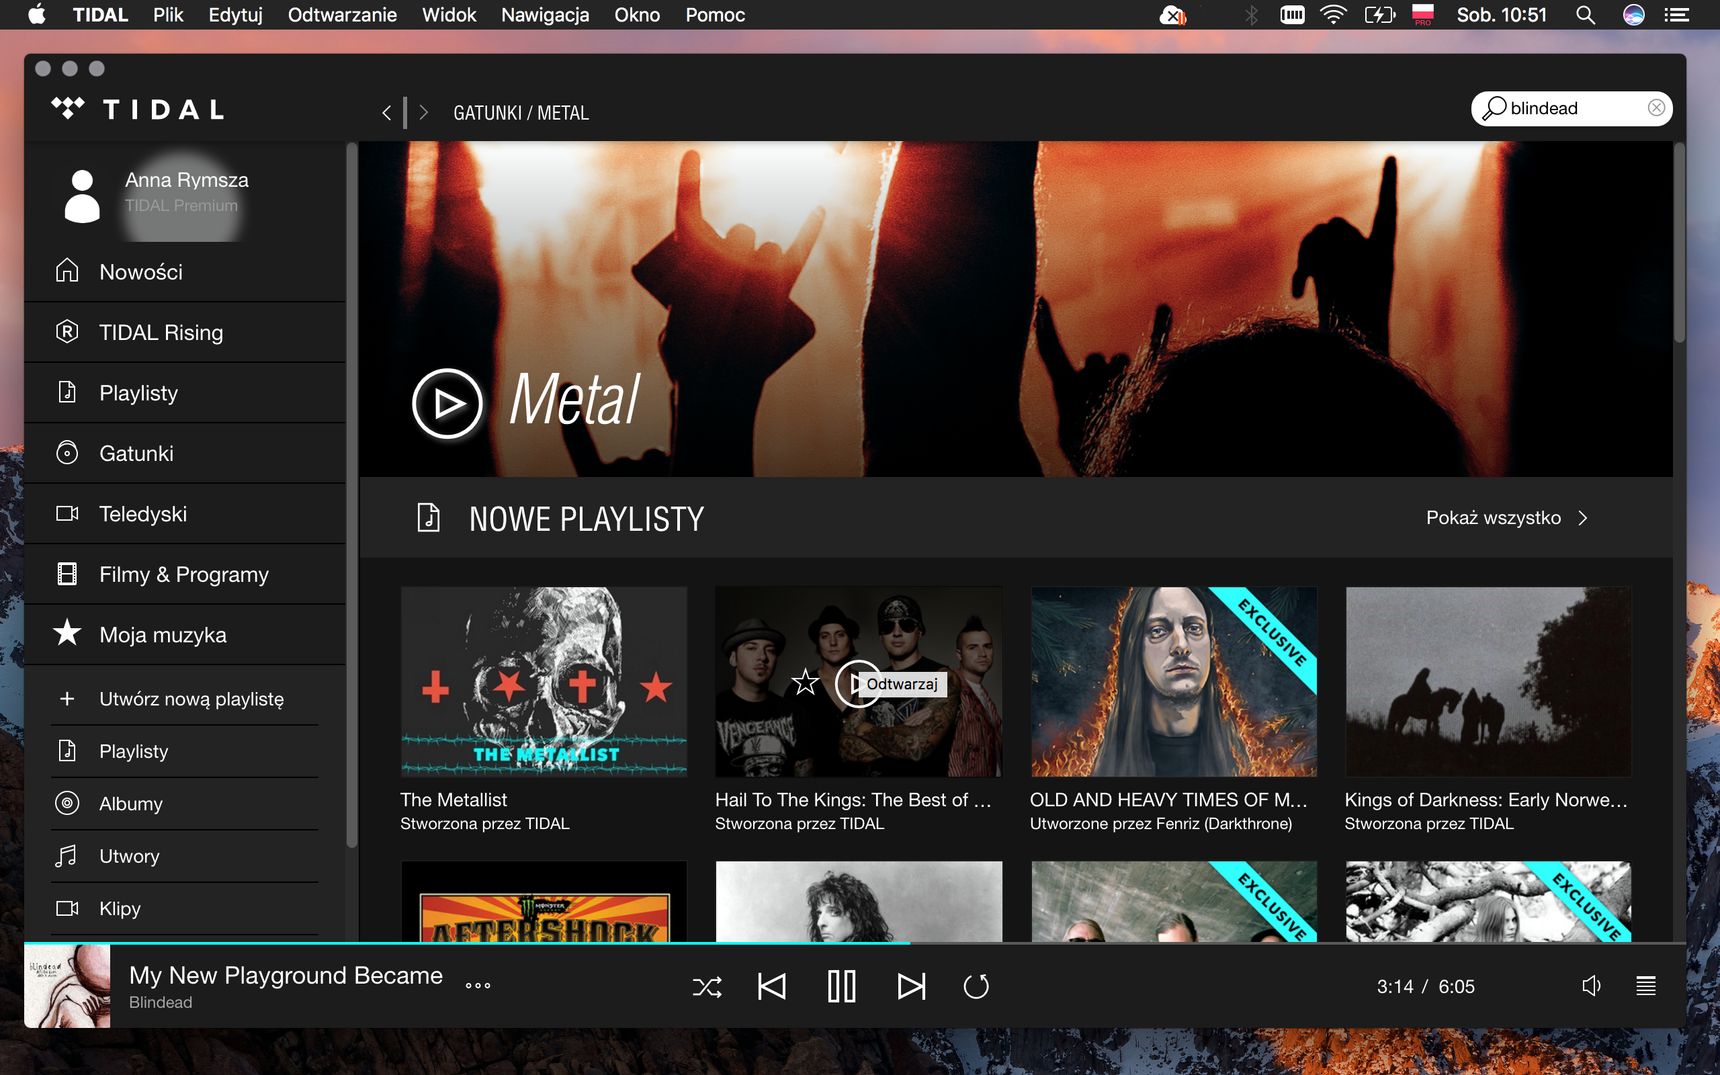Open Wi-Fi status menu
The image size is (1720, 1075).
click(1333, 15)
